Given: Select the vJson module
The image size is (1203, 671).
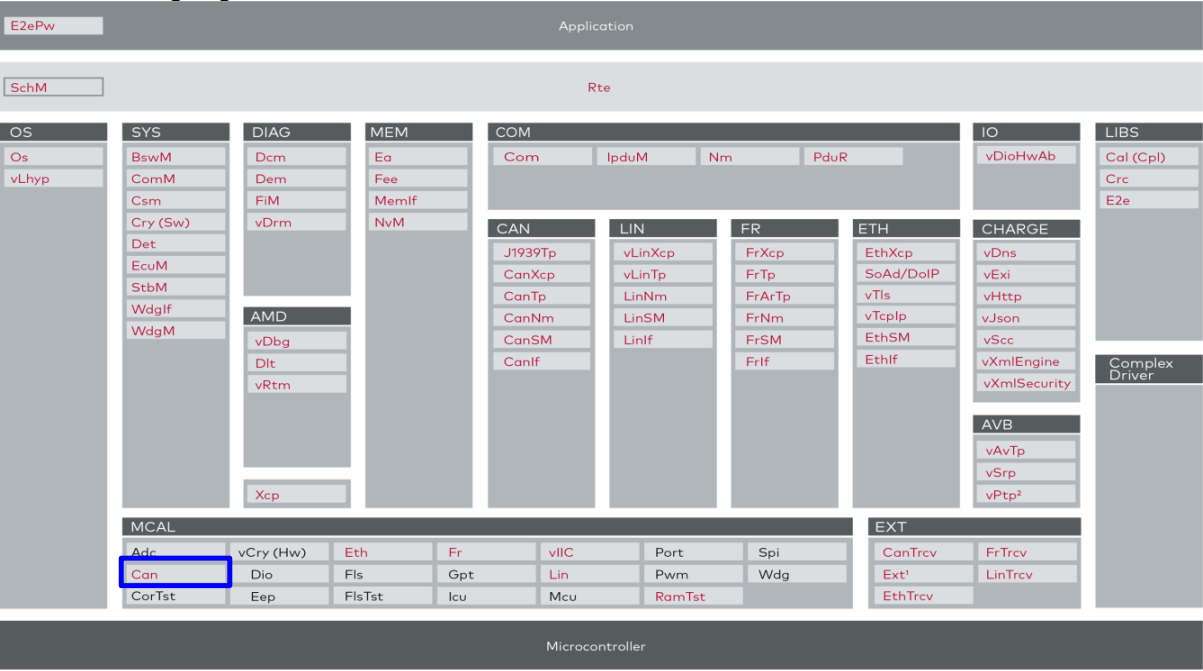Looking at the screenshot, I should tap(1027, 318).
